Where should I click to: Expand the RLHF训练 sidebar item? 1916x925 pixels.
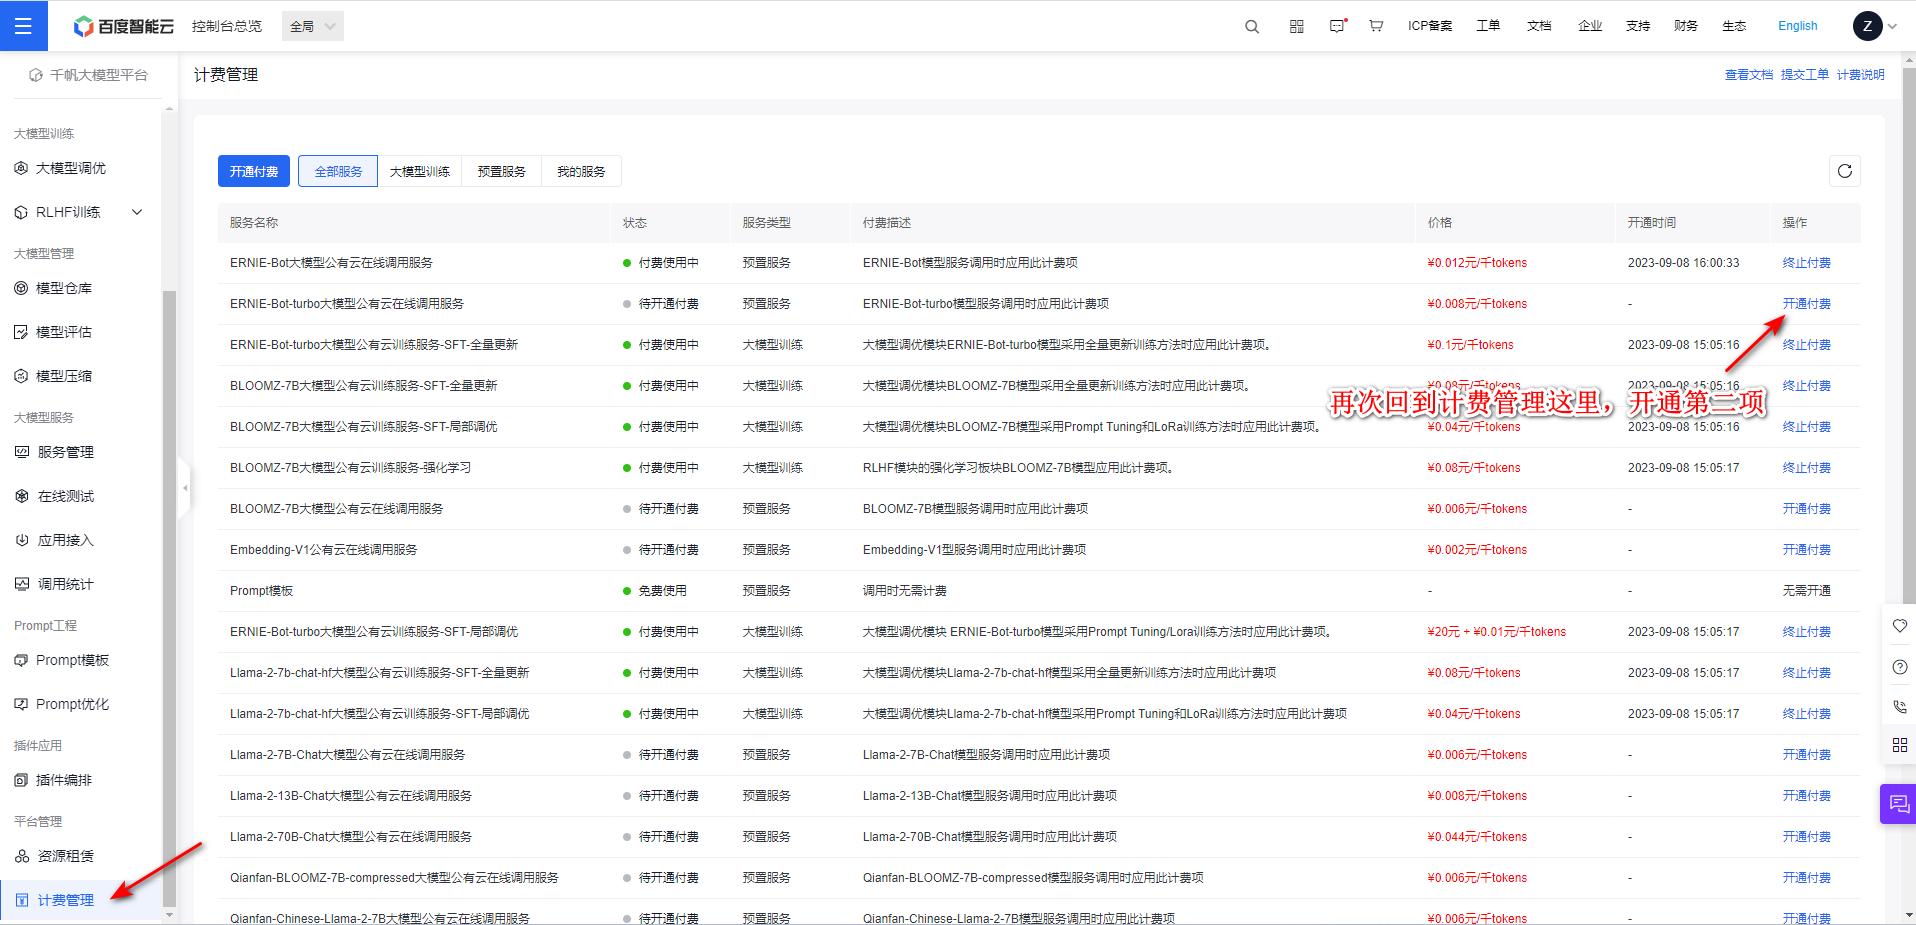(137, 212)
